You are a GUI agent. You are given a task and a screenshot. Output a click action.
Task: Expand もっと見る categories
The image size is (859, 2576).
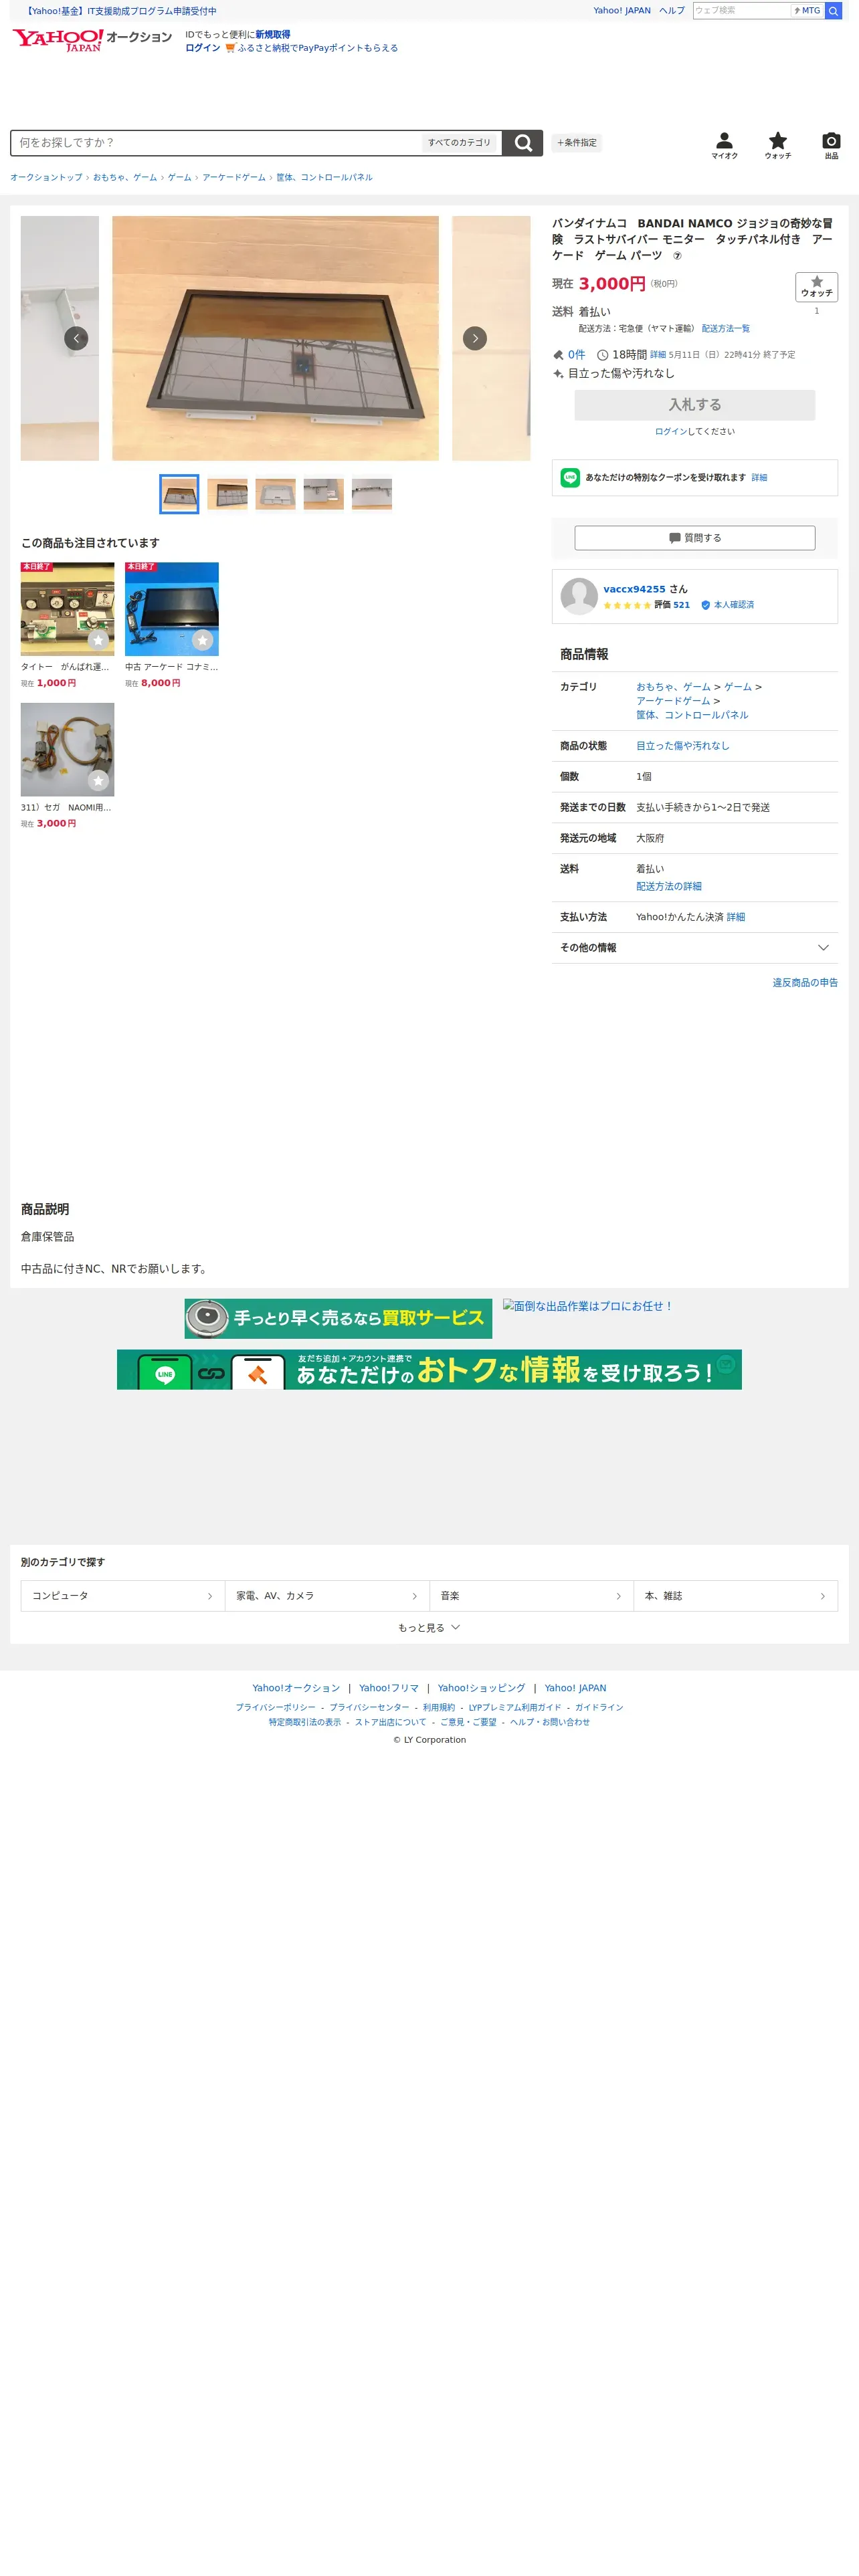[429, 1628]
